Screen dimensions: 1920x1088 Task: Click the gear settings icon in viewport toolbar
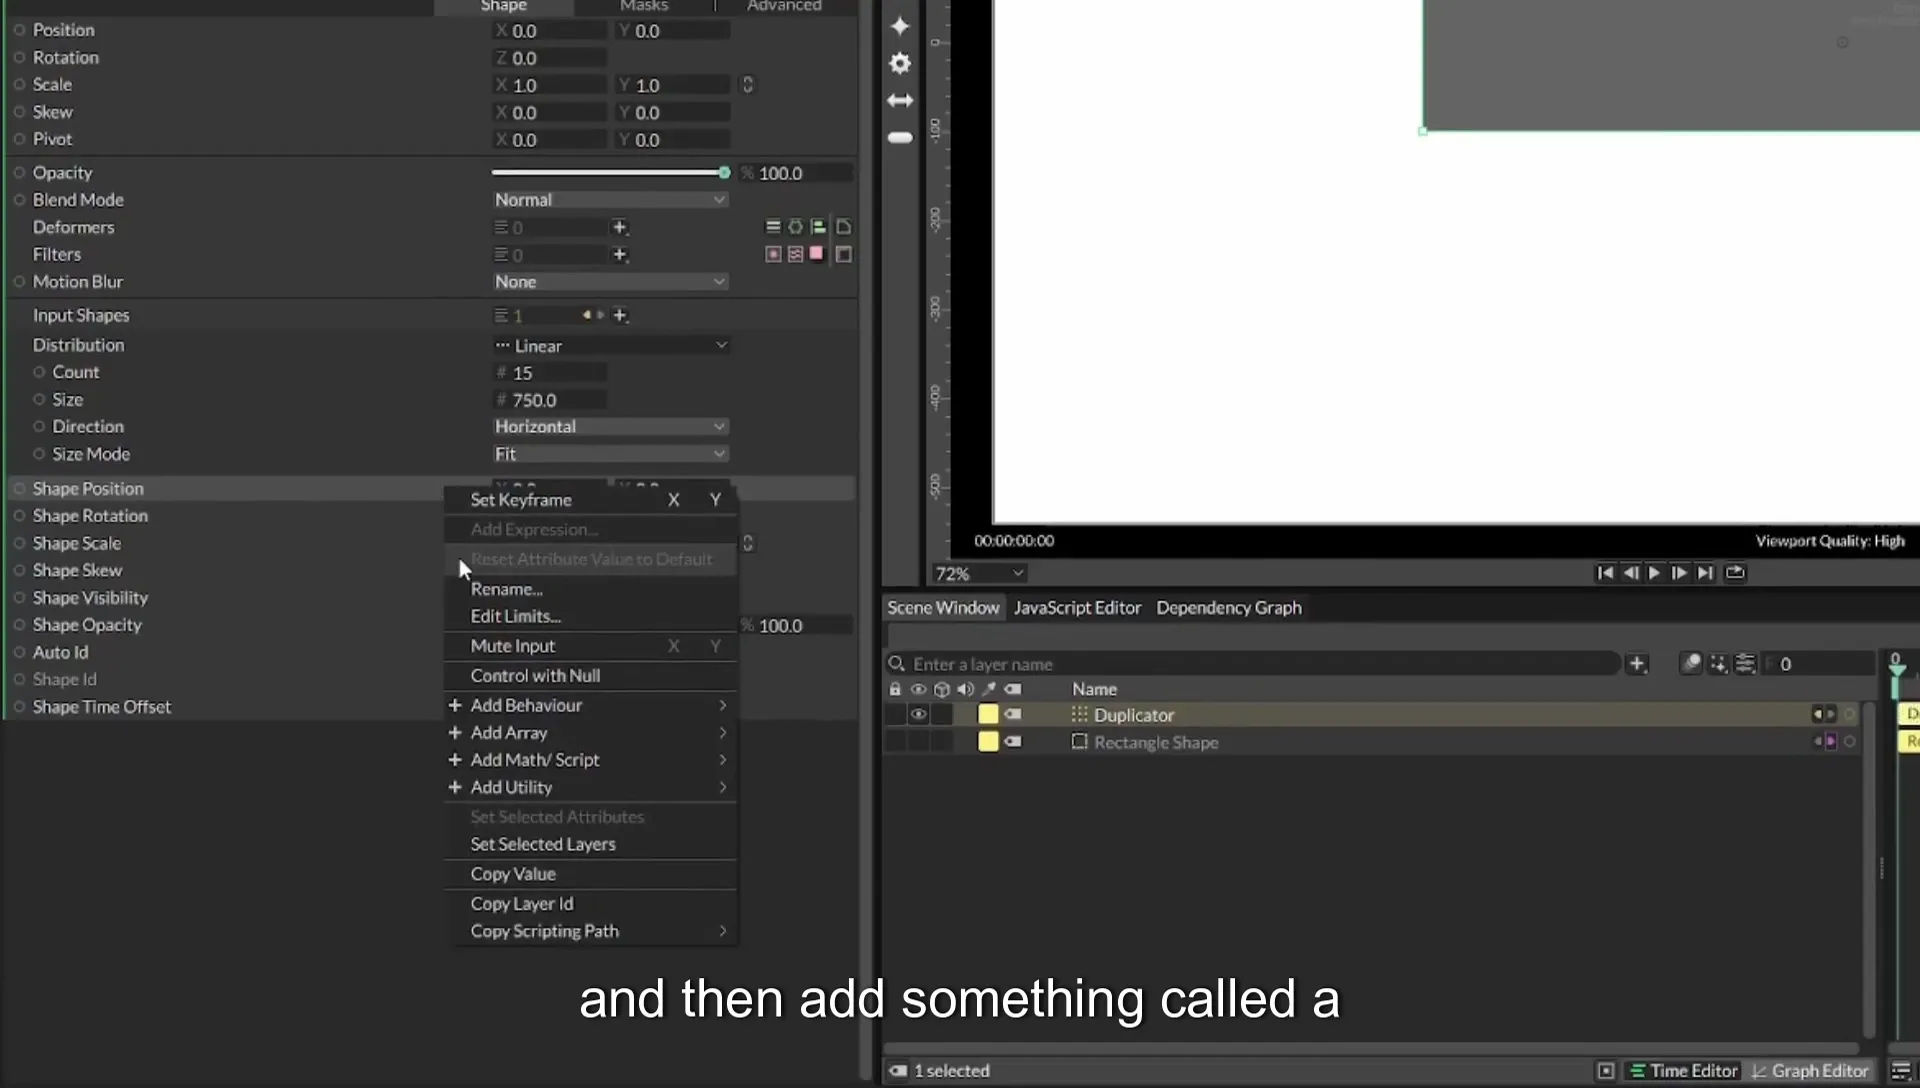(x=900, y=64)
